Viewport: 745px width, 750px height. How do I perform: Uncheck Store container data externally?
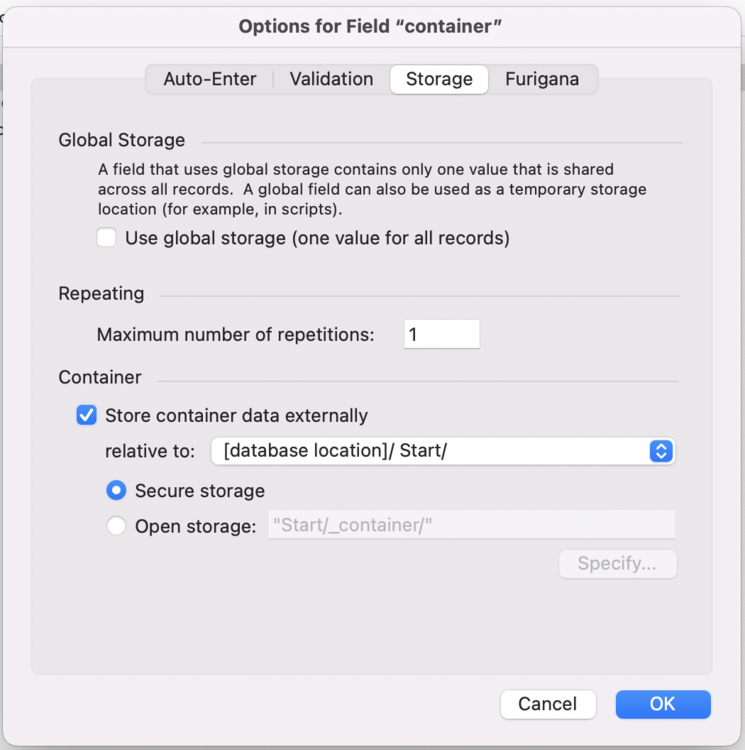(x=87, y=415)
